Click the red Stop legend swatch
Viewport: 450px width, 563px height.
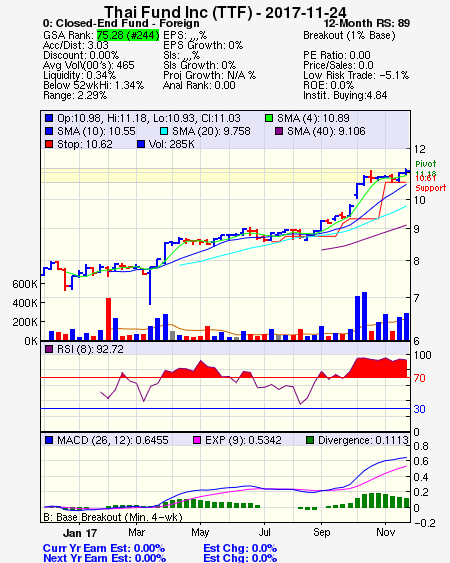49,144
